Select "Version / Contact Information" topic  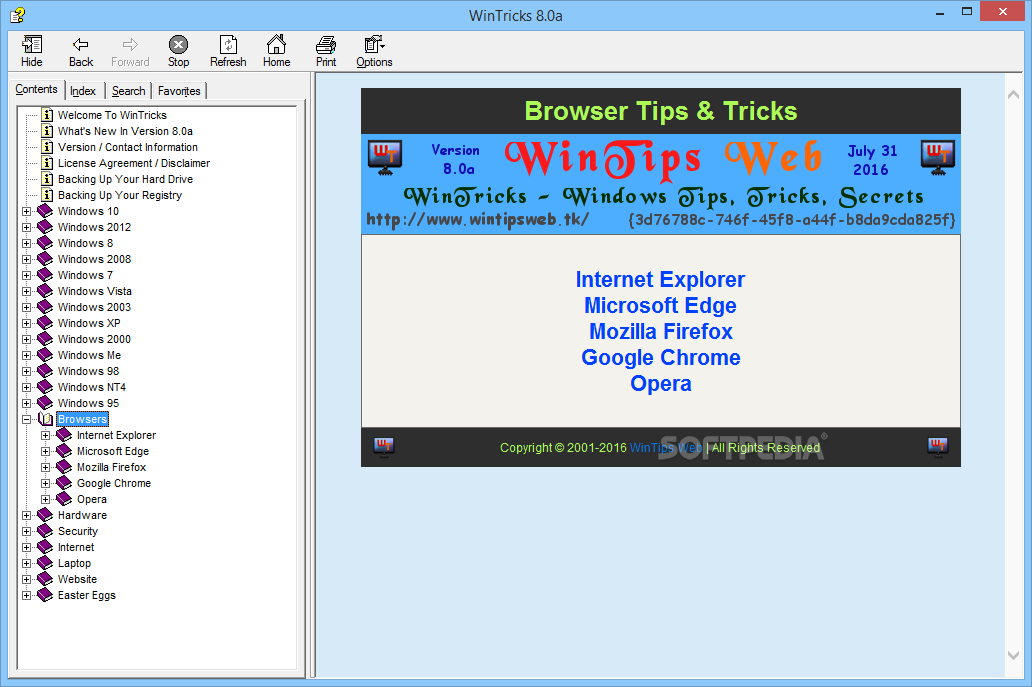[128, 147]
